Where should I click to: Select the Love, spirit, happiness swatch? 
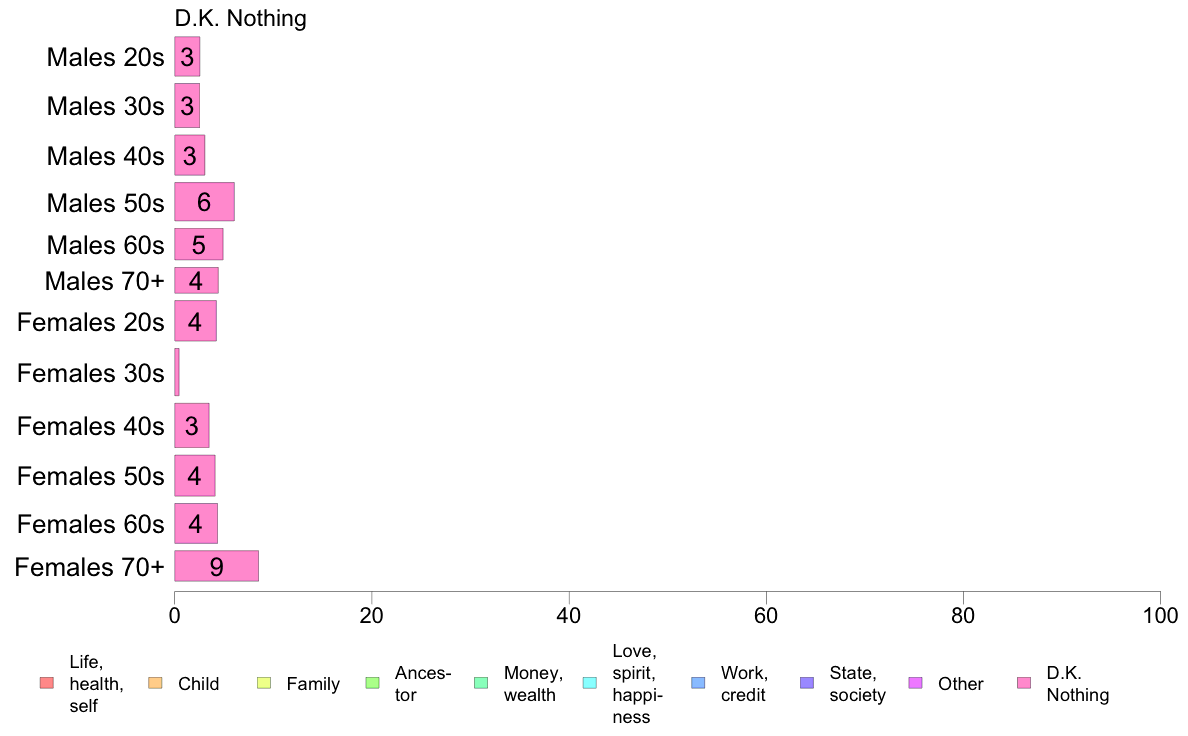click(x=589, y=683)
